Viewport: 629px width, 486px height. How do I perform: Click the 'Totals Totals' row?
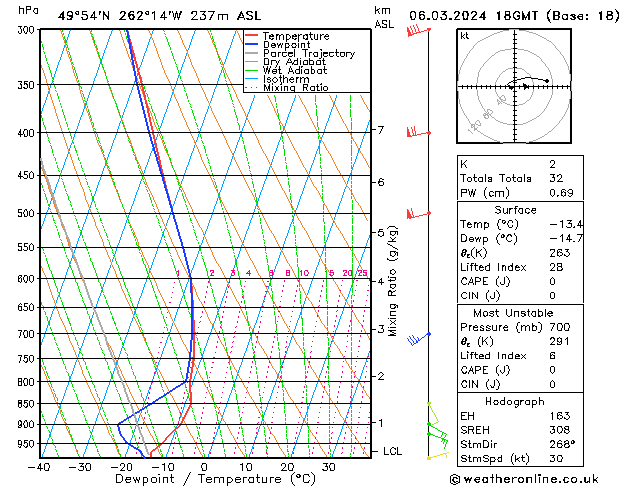520,178
